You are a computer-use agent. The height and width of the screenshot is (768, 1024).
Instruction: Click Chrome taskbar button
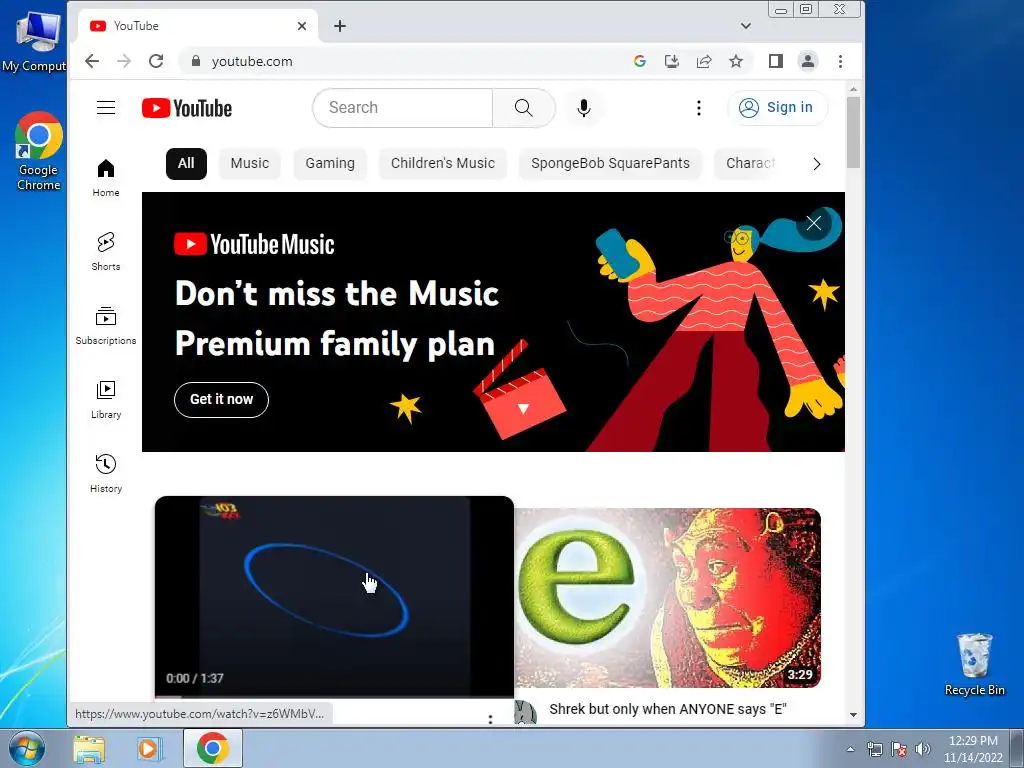point(213,748)
